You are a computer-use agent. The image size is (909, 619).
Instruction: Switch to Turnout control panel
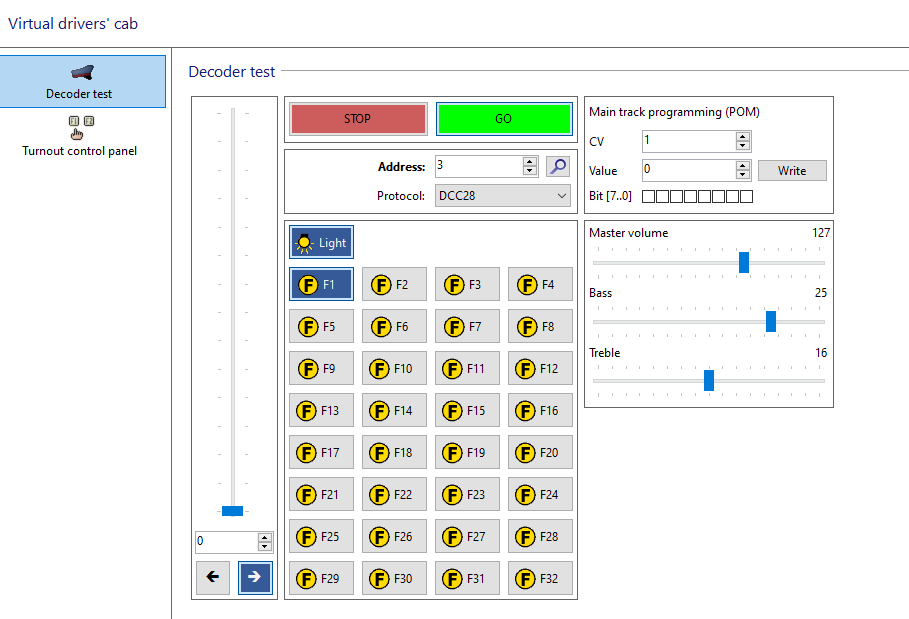[x=80, y=136]
